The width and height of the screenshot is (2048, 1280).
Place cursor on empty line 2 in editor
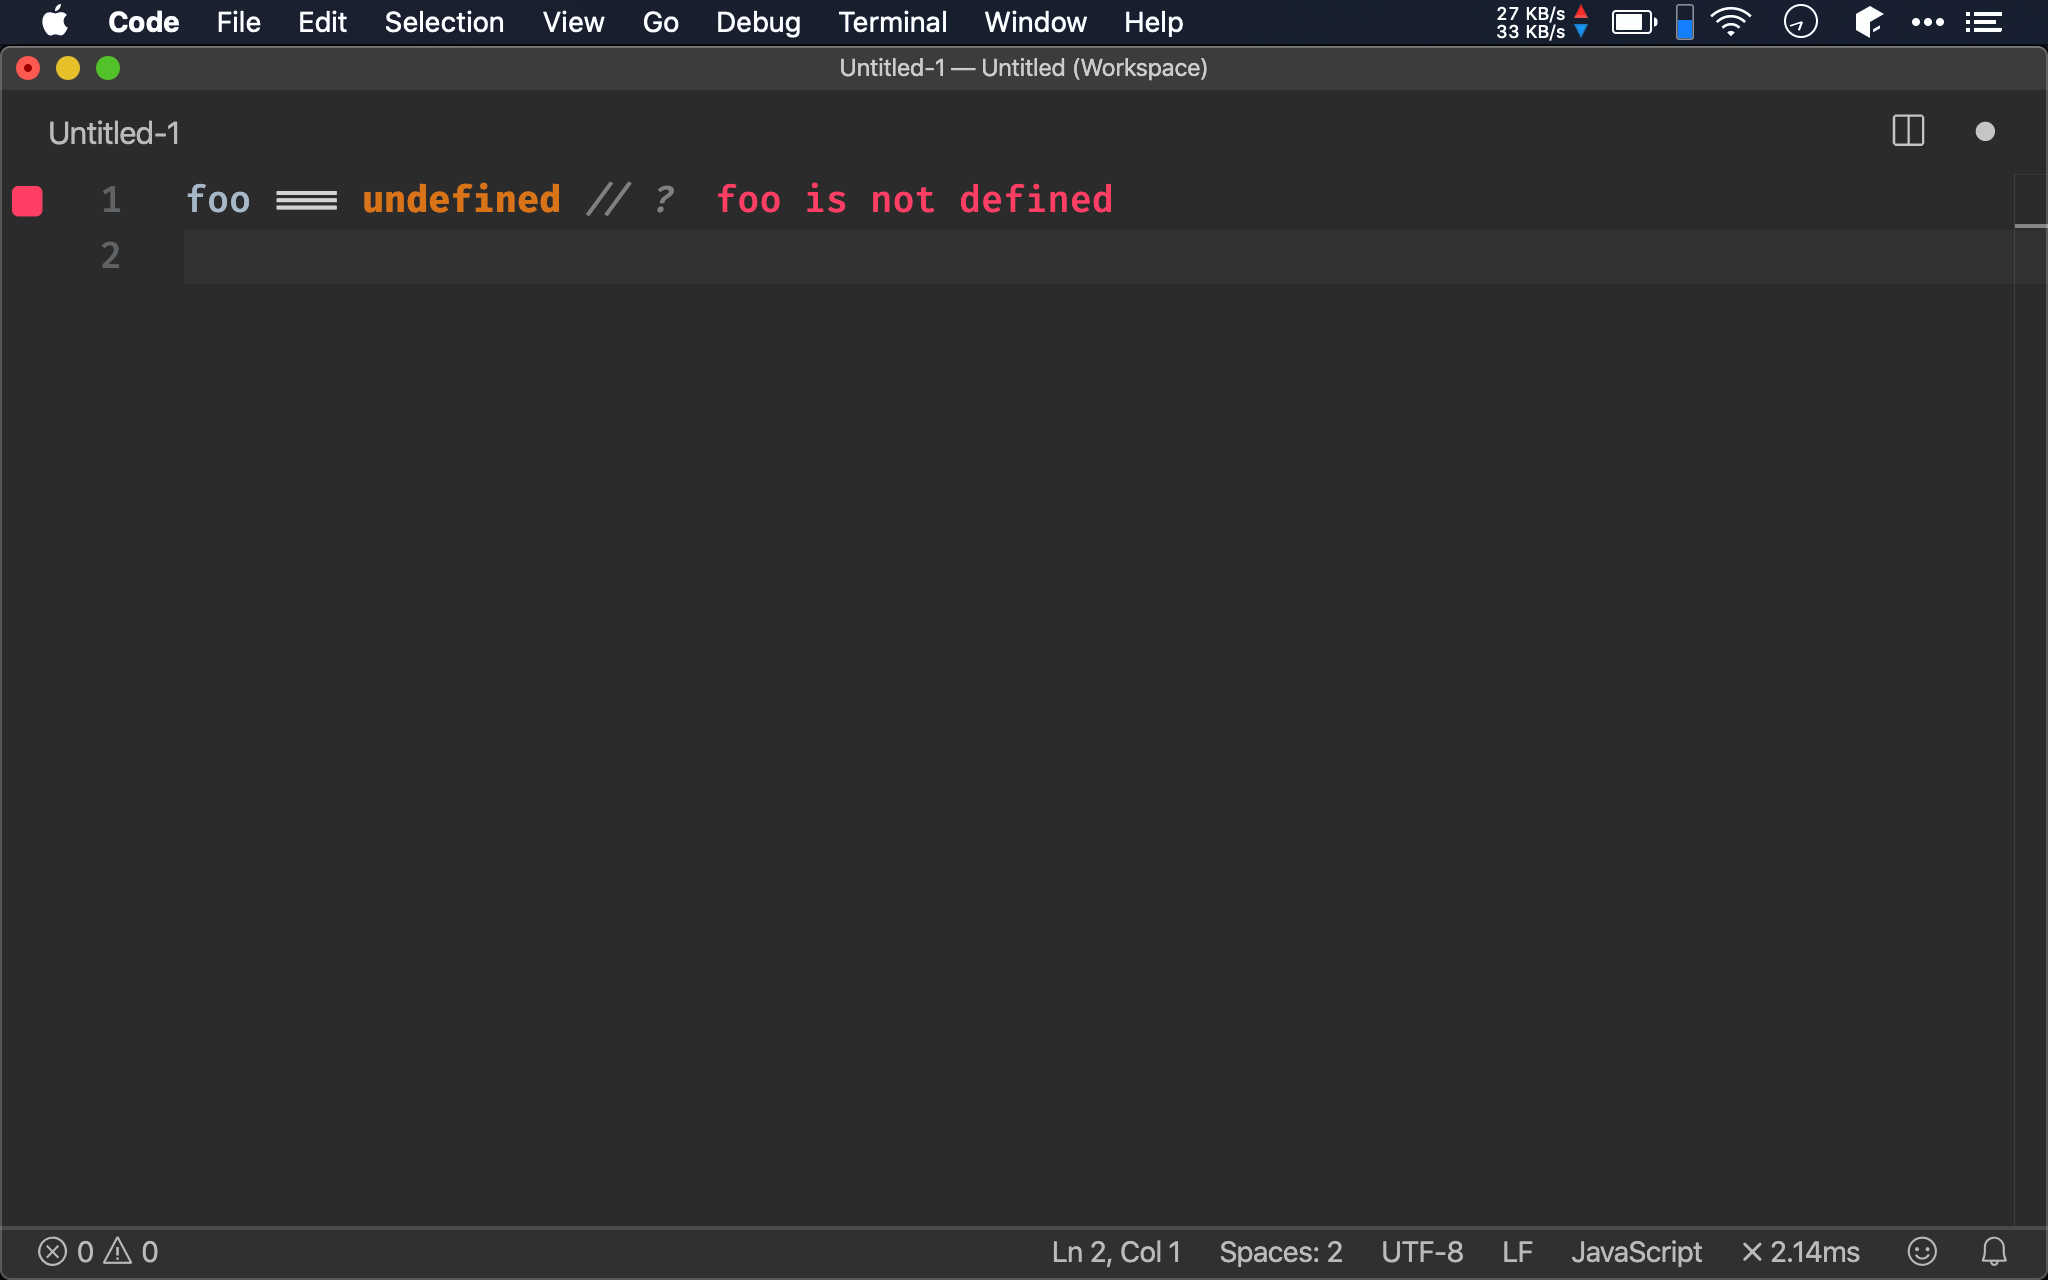(x=700, y=257)
